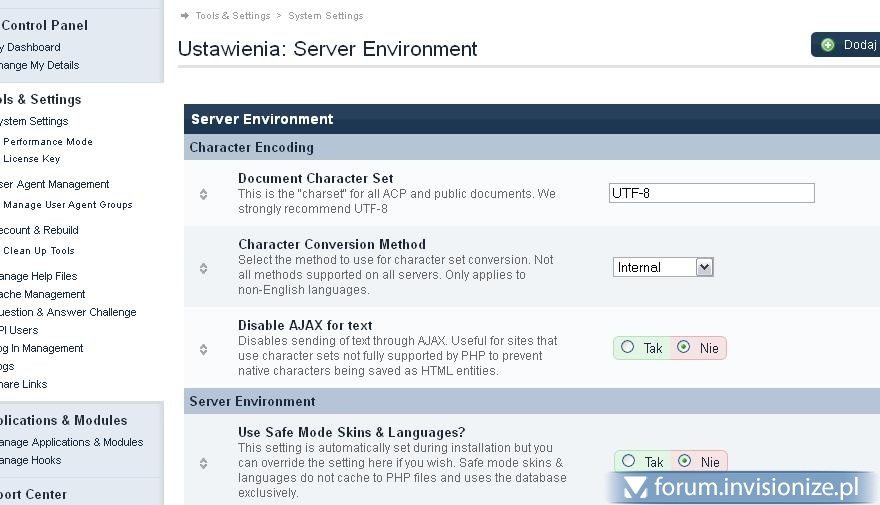Select Tak for Disable AJAX for text
The width and height of the screenshot is (880, 505).
point(628,348)
